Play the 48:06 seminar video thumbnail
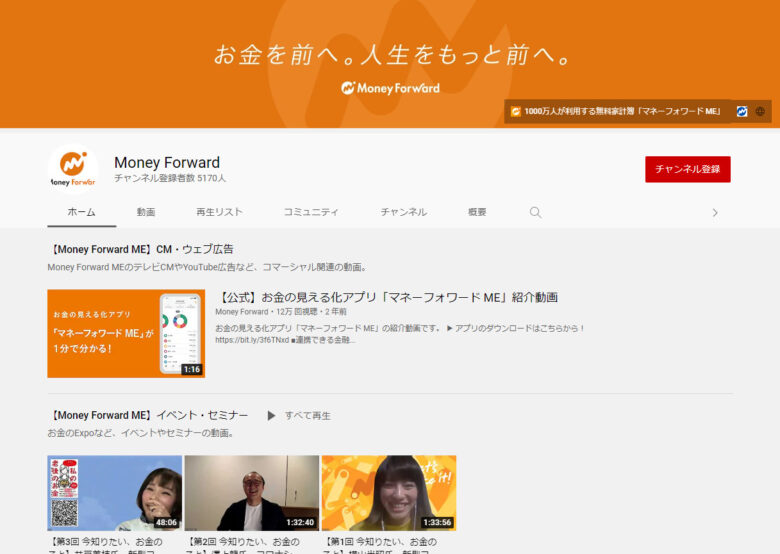The width and height of the screenshot is (780, 554). tap(115, 493)
